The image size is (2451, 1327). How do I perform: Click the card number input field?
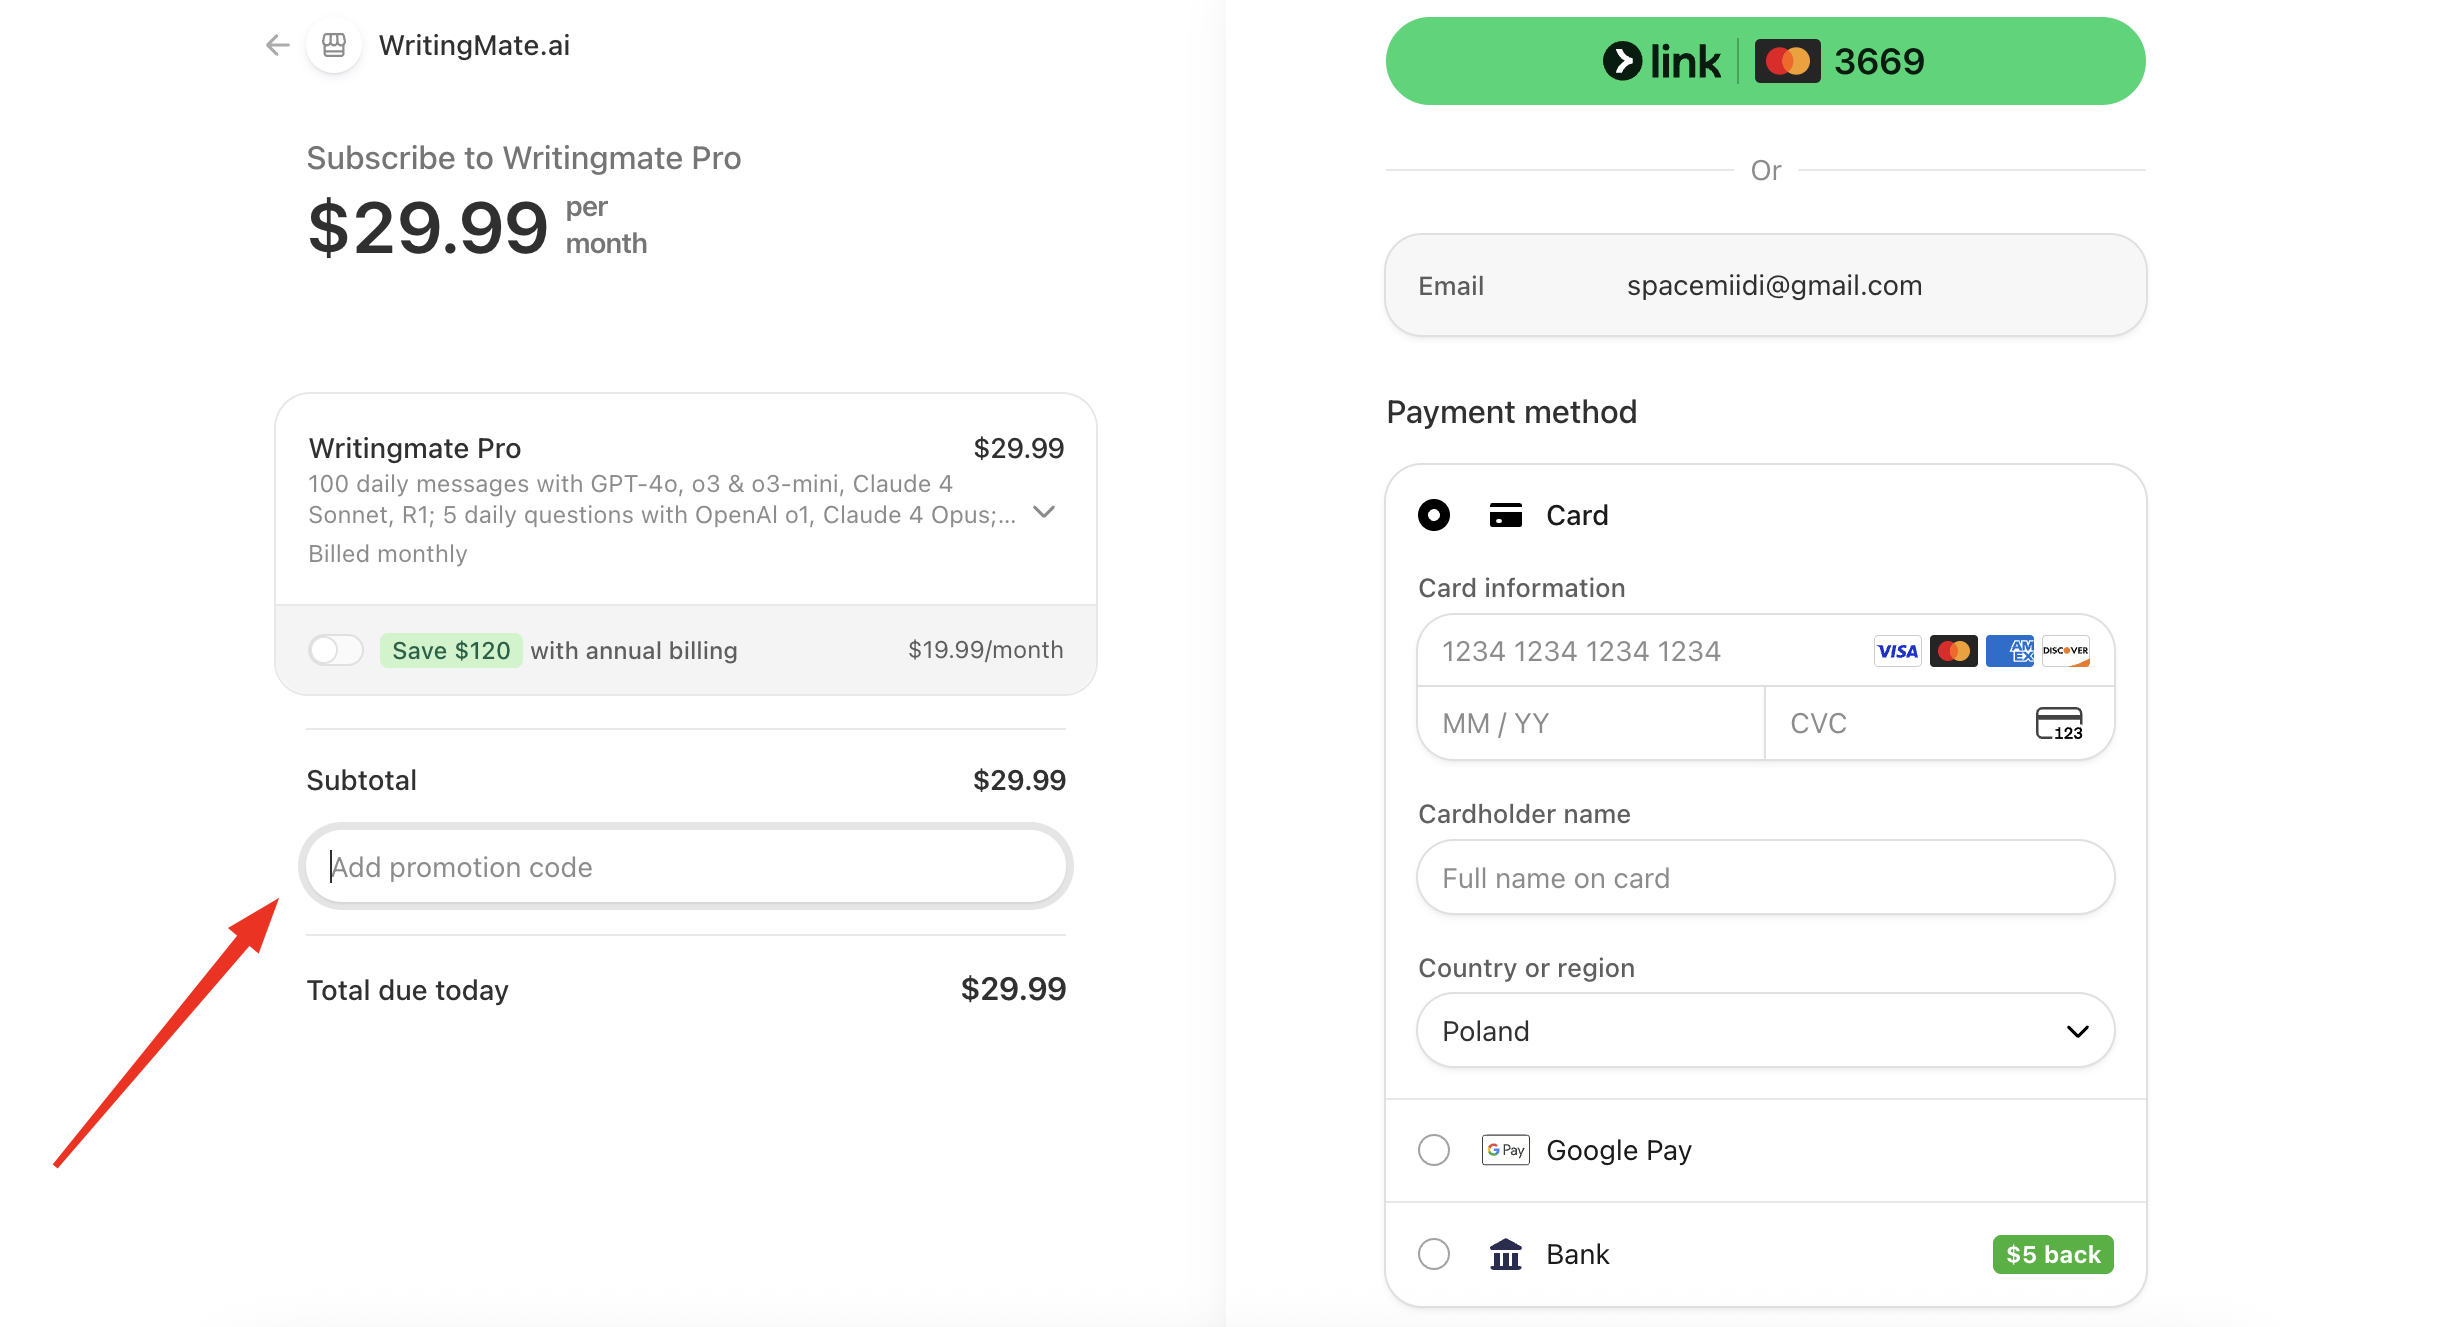point(1640,651)
